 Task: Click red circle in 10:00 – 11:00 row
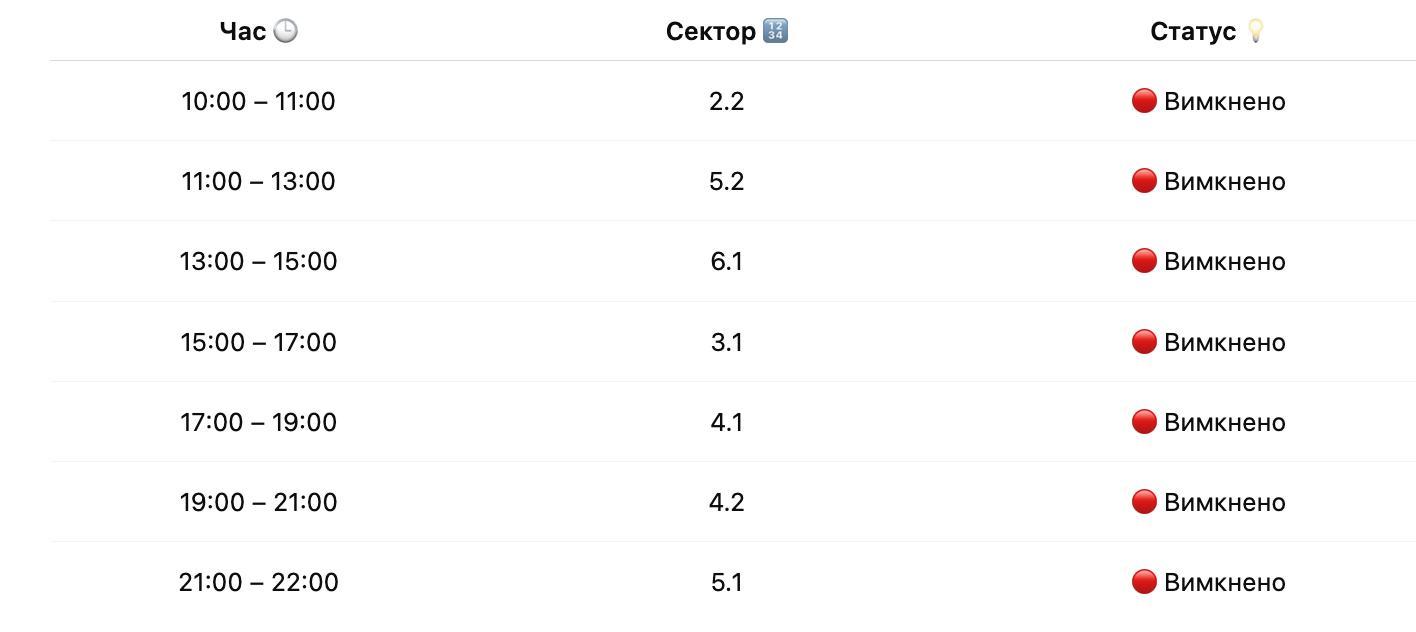coord(1144,101)
